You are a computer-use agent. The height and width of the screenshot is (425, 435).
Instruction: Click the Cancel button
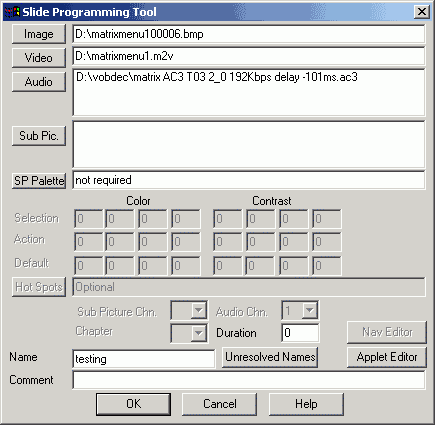220,404
